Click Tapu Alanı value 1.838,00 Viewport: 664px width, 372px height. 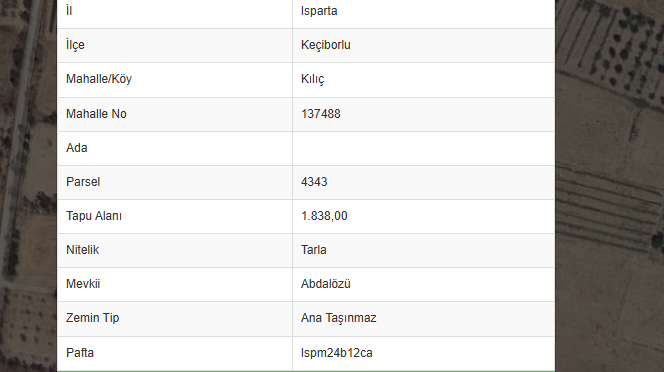[324, 216]
